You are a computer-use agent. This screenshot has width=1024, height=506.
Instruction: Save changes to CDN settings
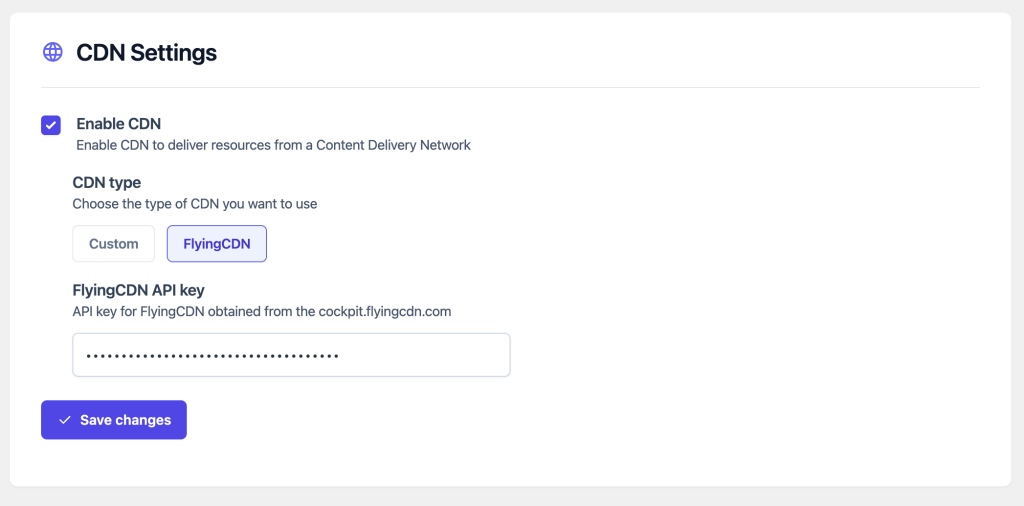pos(114,420)
